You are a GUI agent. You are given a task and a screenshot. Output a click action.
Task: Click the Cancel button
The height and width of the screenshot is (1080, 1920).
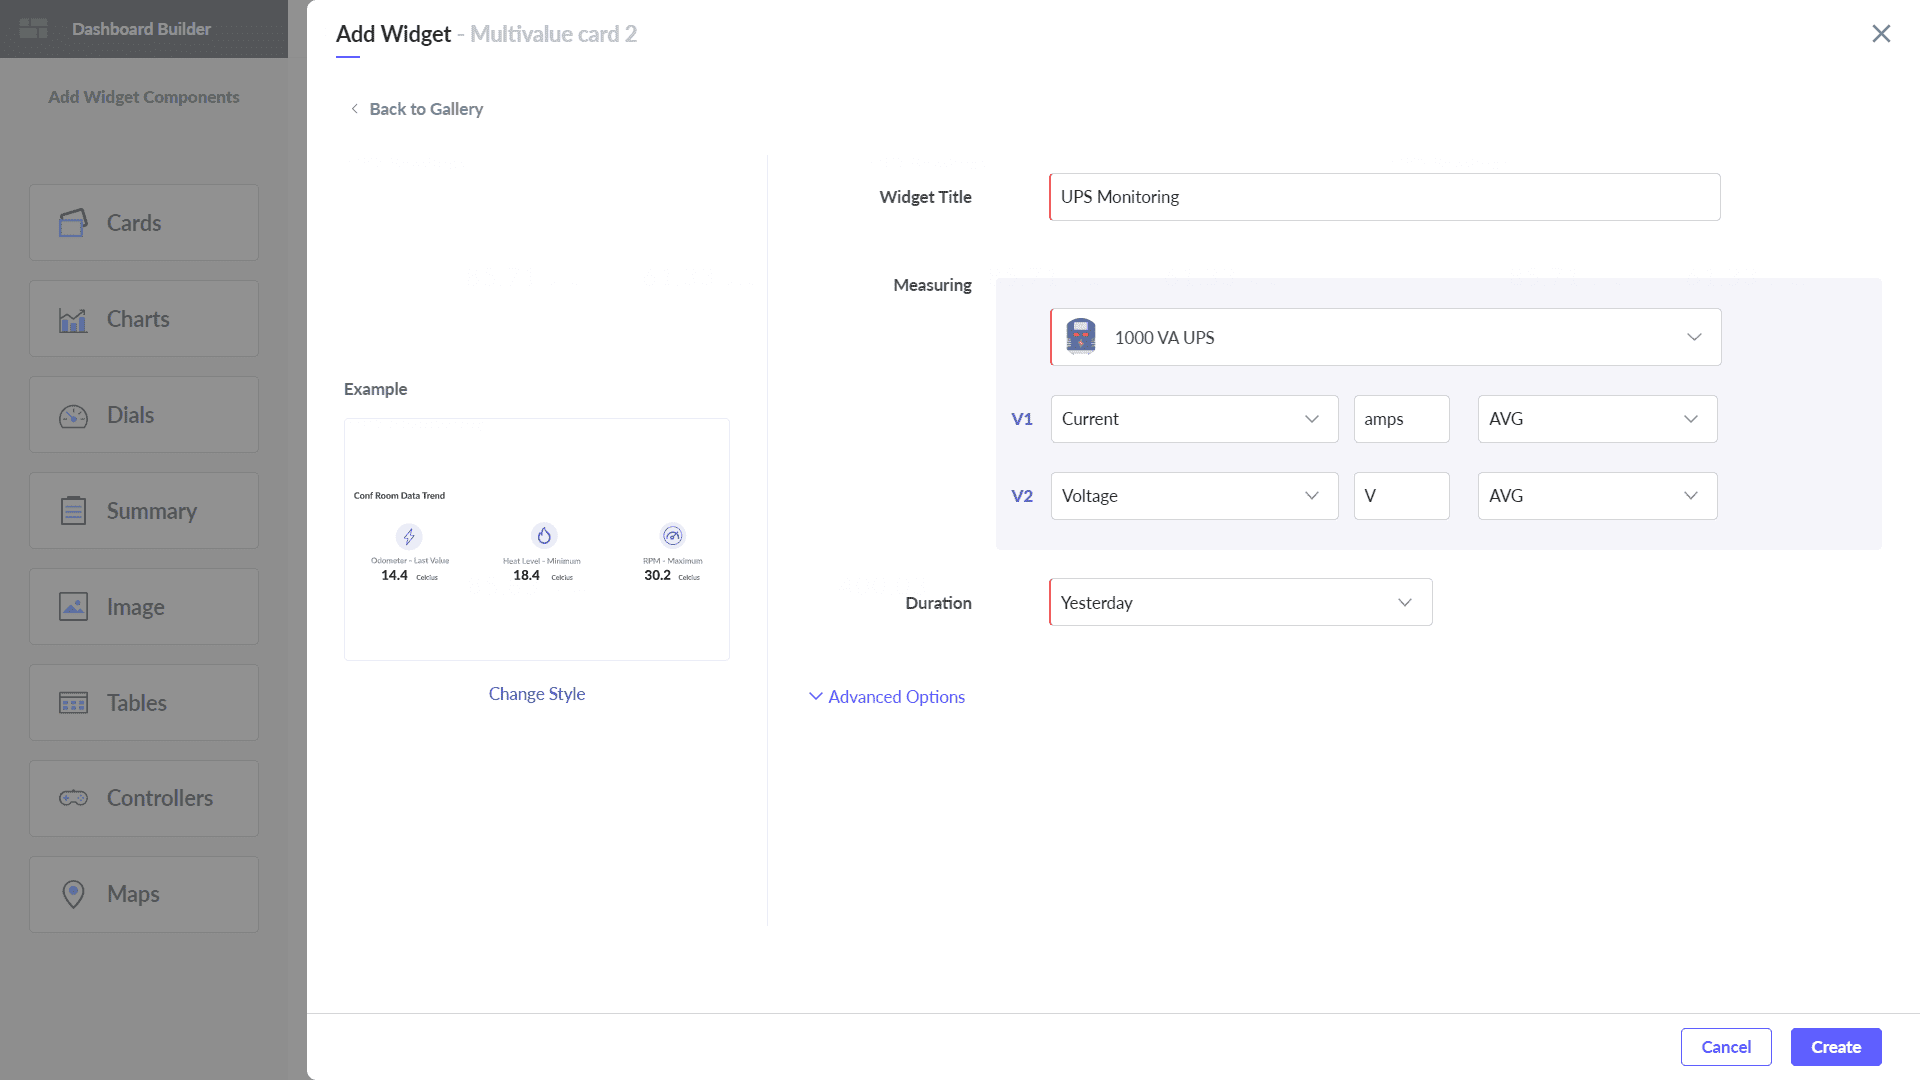(x=1726, y=1047)
